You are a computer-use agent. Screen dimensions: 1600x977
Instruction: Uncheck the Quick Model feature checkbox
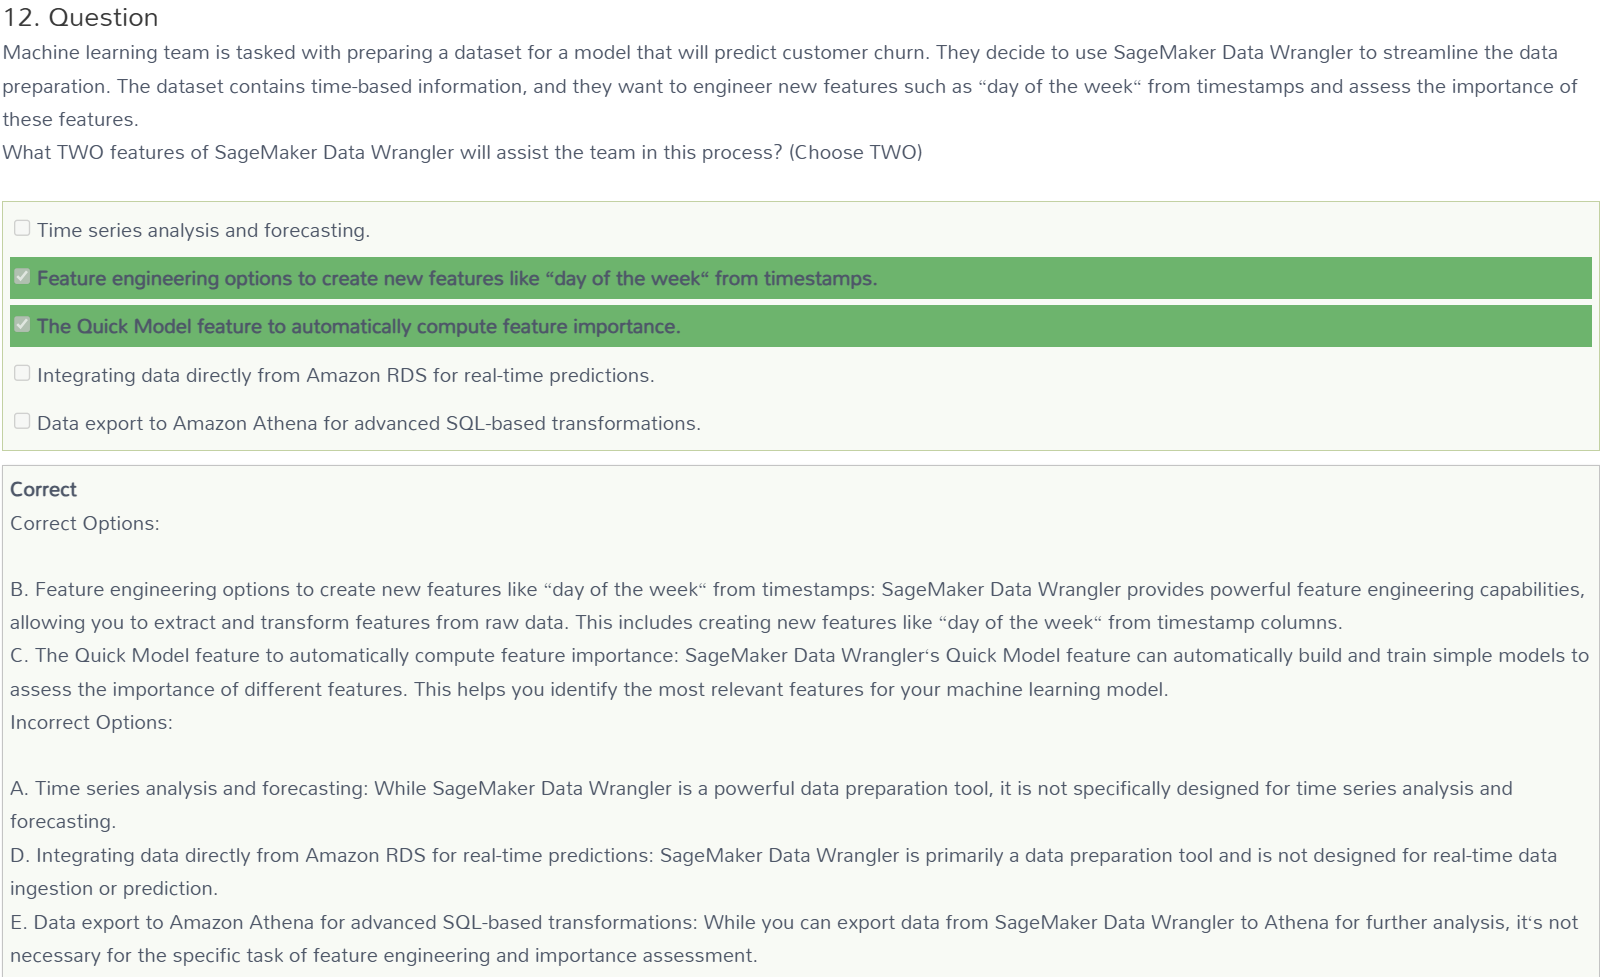[22, 324]
